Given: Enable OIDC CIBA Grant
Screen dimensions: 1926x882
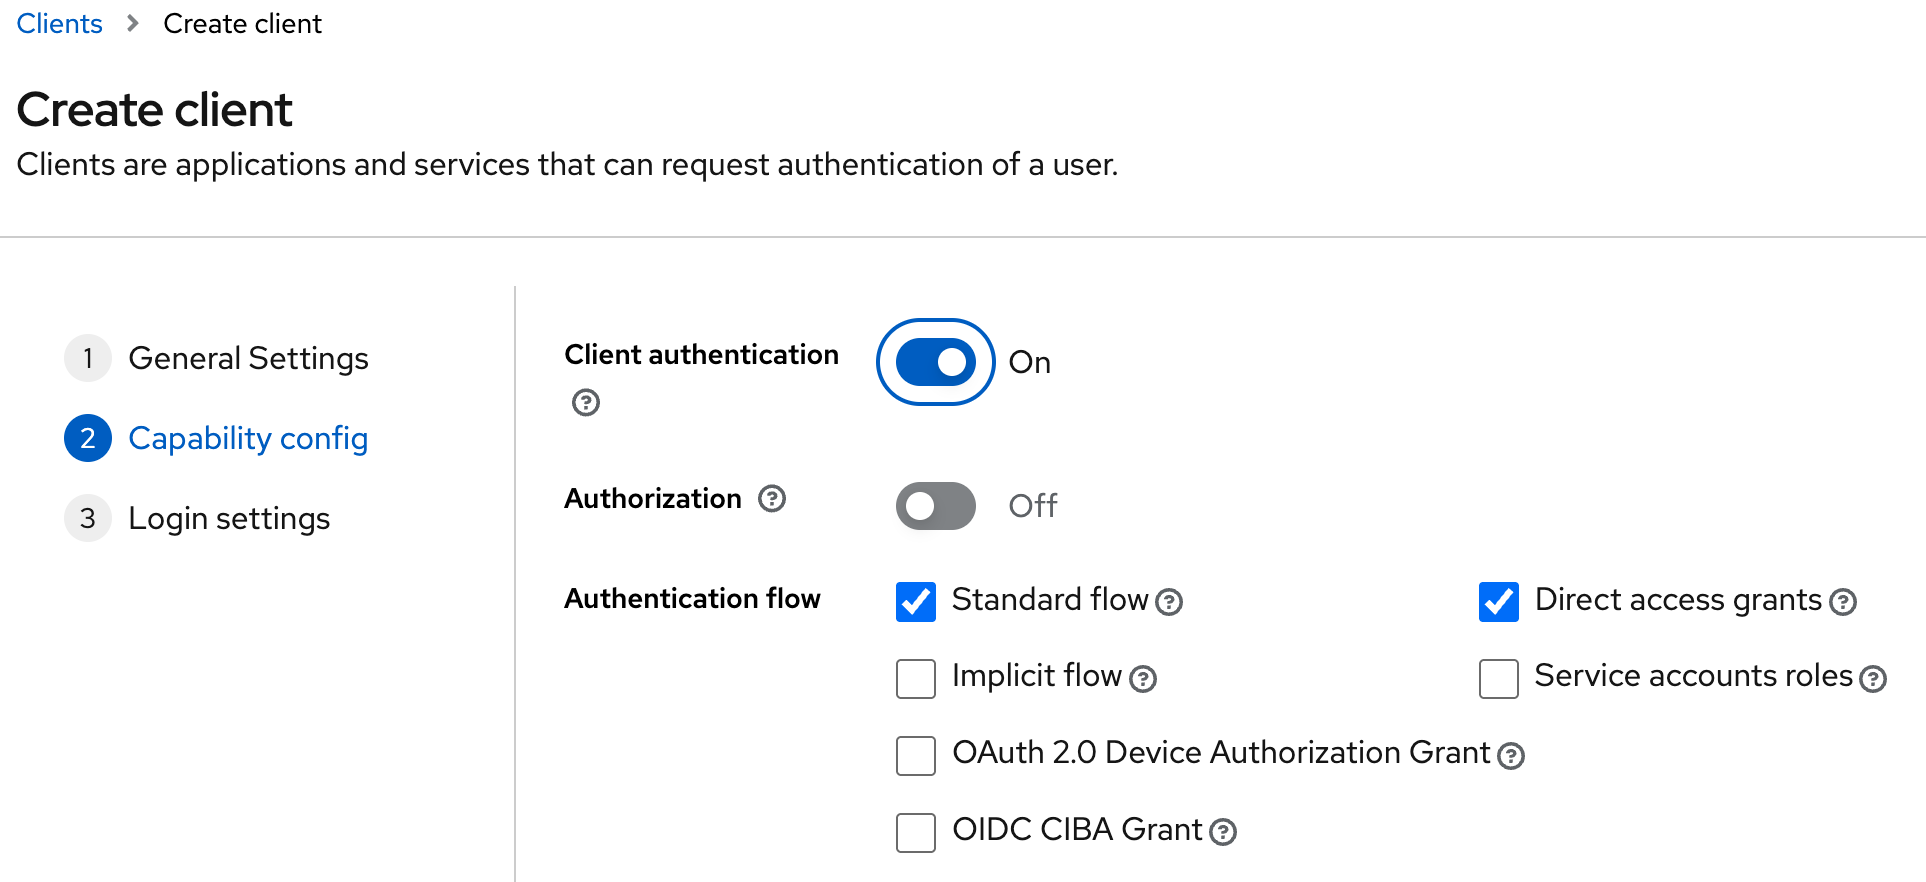Looking at the screenshot, I should tap(915, 832).
